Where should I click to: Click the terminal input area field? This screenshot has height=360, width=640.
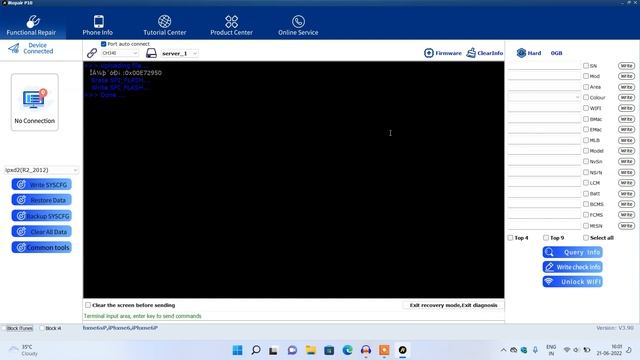(x=293, y=316)
